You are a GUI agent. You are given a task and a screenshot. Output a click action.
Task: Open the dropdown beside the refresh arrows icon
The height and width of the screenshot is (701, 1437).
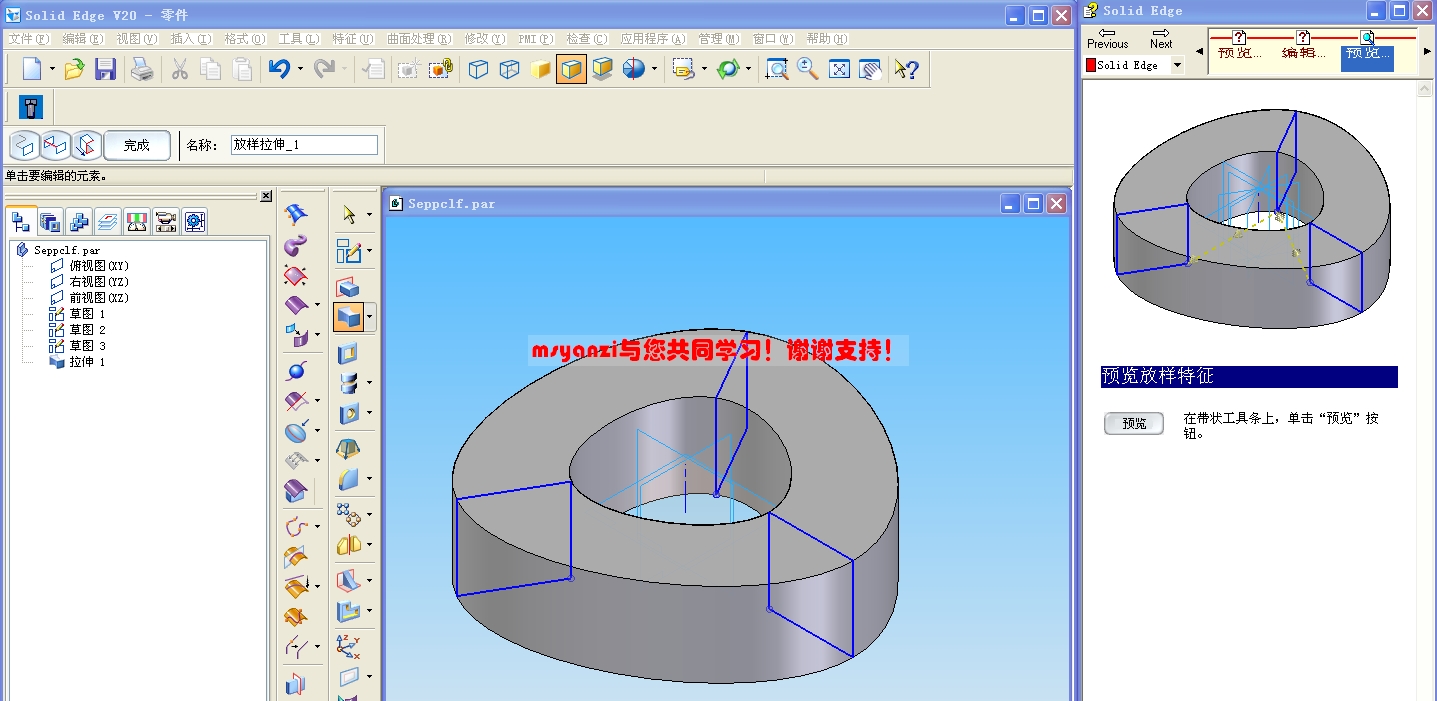[x=748, y=70]
